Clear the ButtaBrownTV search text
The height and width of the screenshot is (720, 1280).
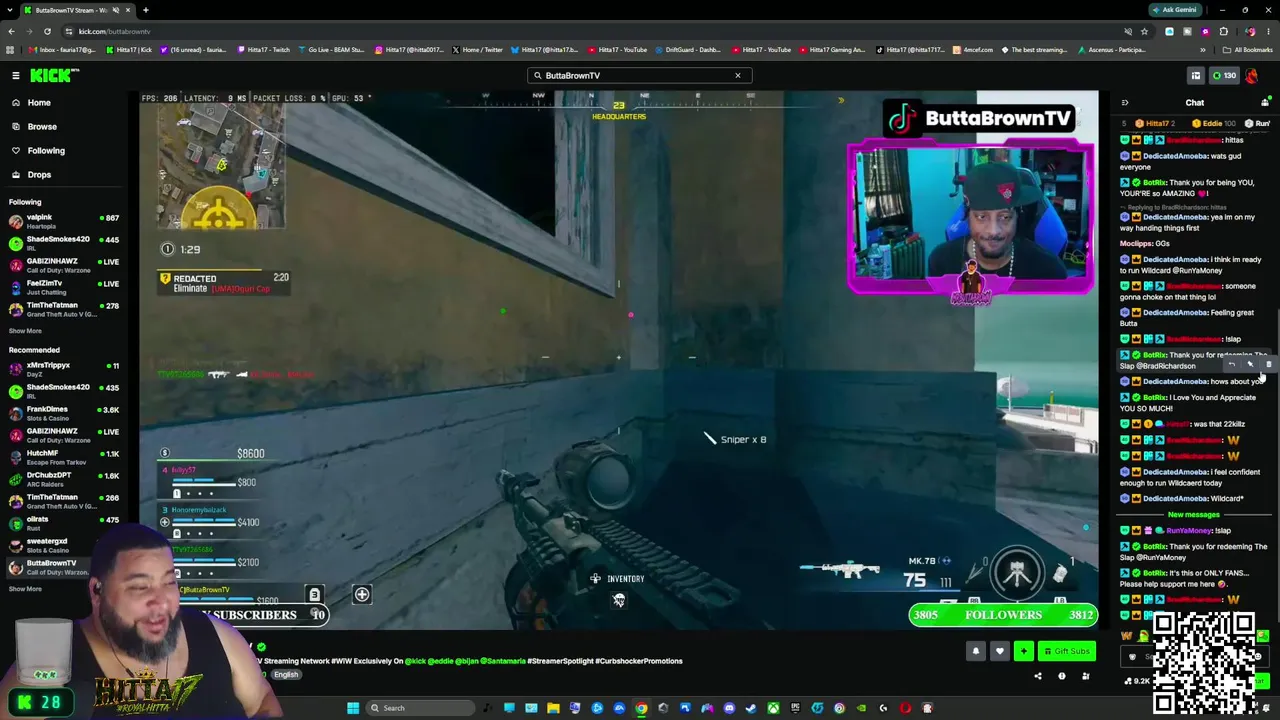(738, 75)
